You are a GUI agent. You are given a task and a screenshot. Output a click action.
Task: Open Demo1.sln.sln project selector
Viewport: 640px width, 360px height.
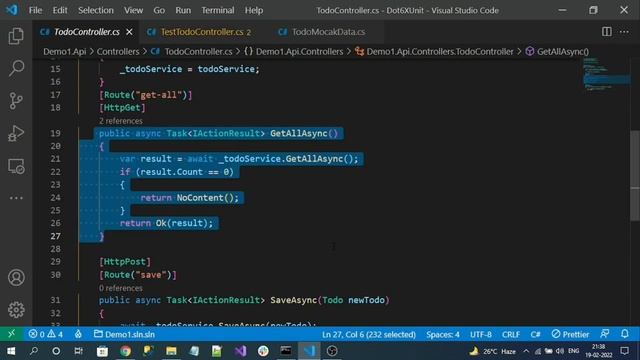click(124, 334)
